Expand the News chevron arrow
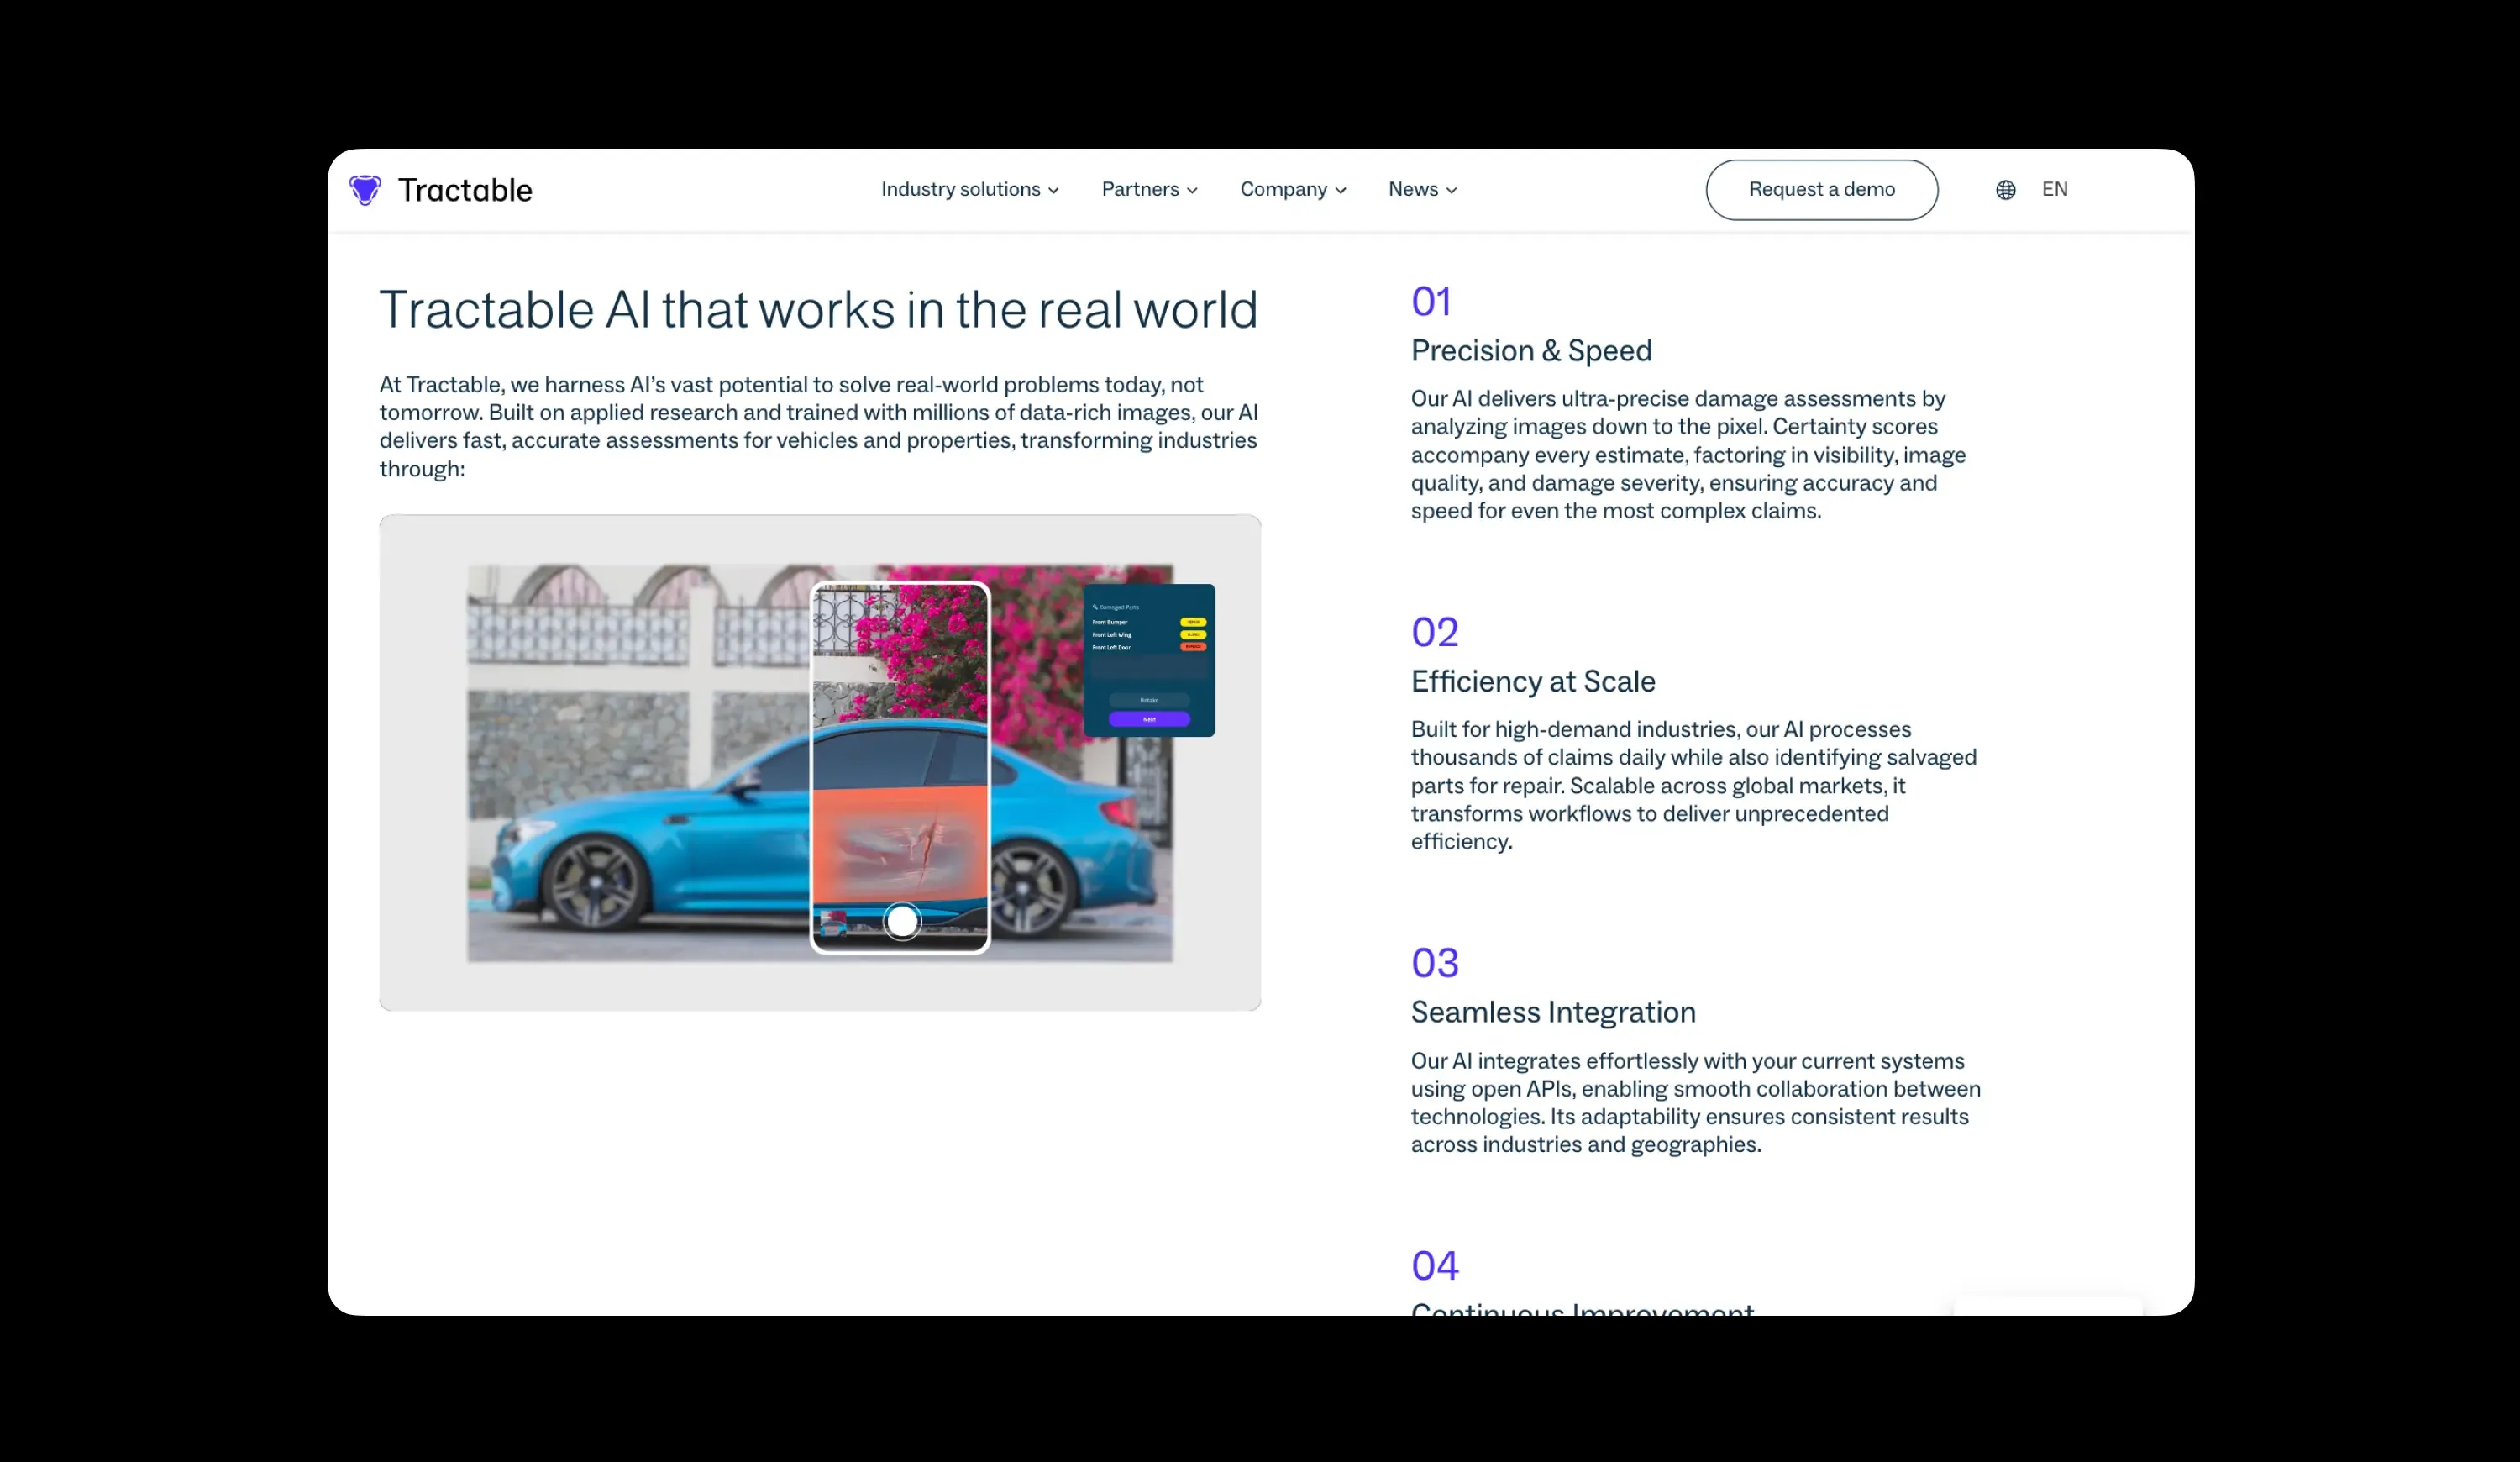This screenshot has width=2520, height=1462. [x=1451, y=190]
